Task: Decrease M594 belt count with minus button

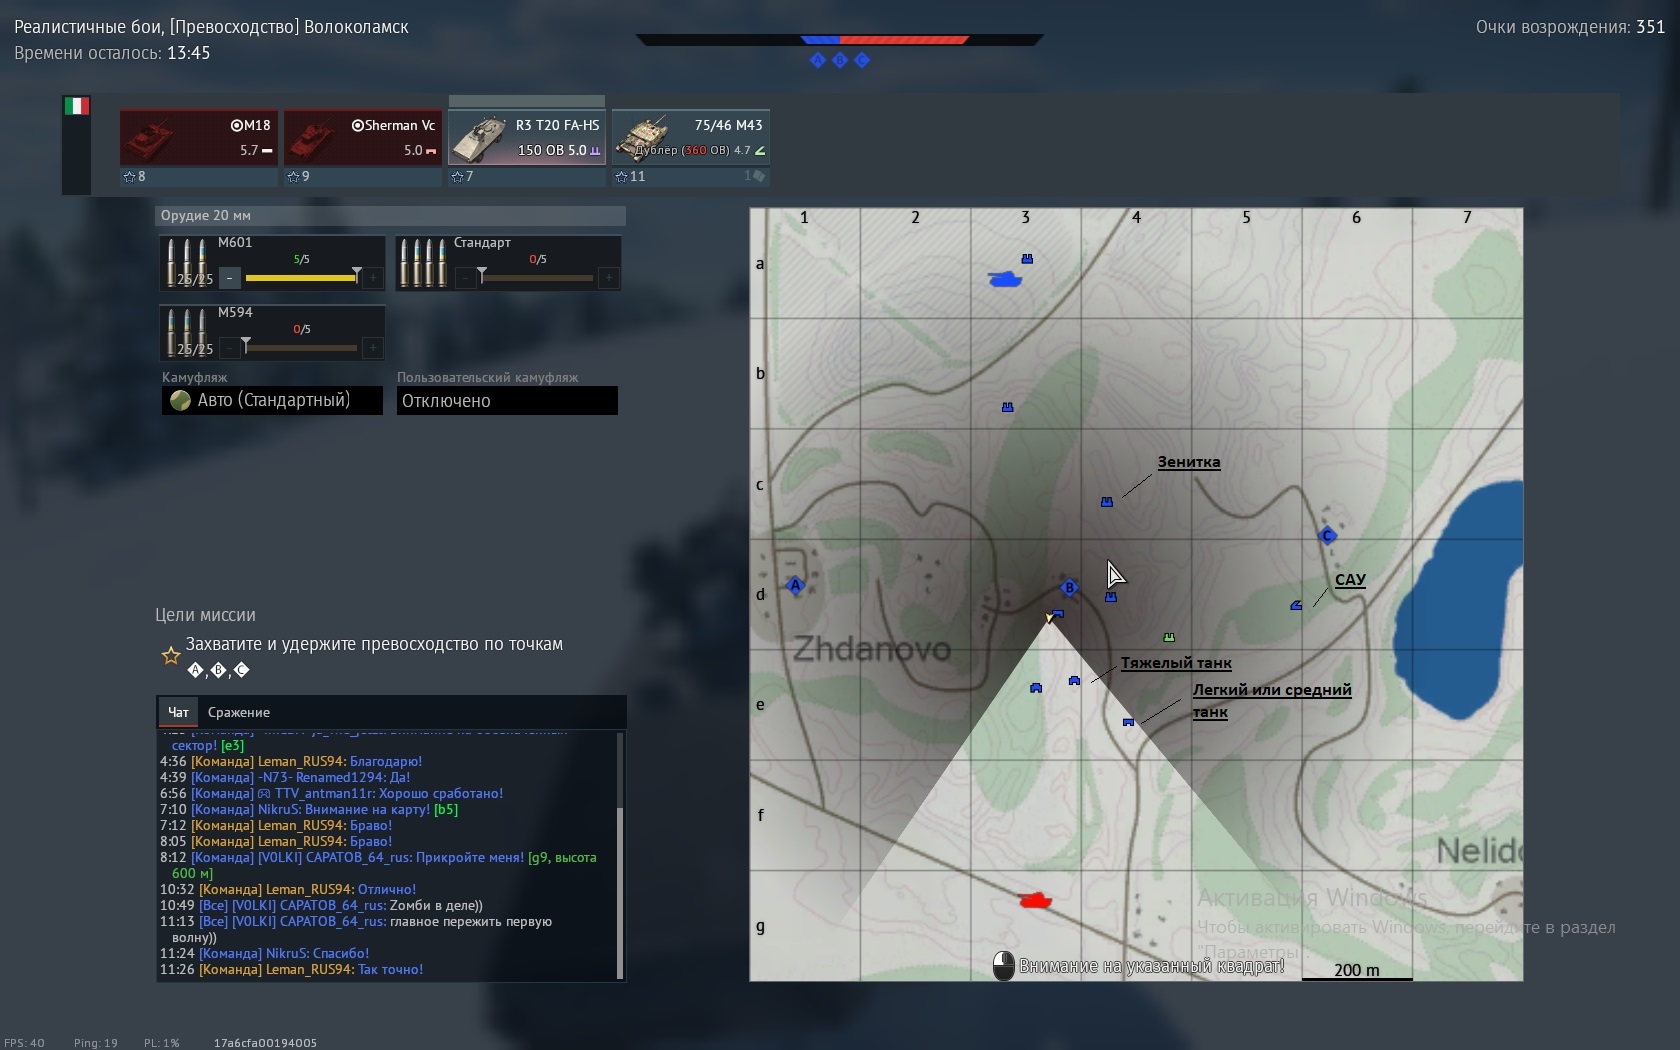Action: (x=230, y=348)
